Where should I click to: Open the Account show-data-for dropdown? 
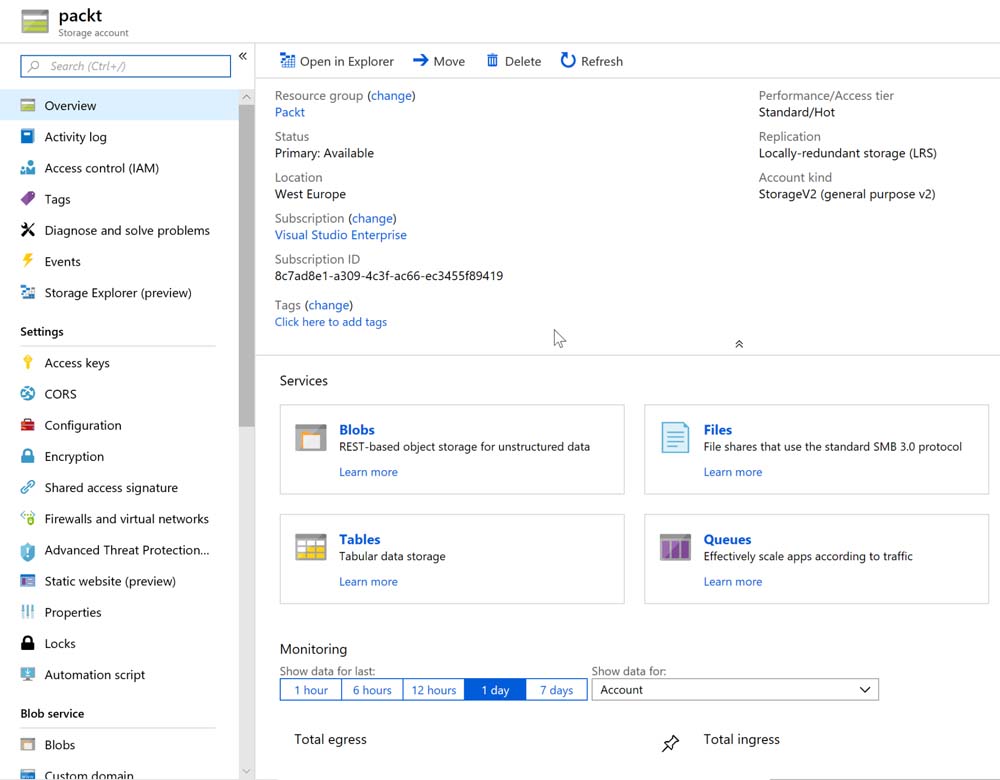pos(735,690)
